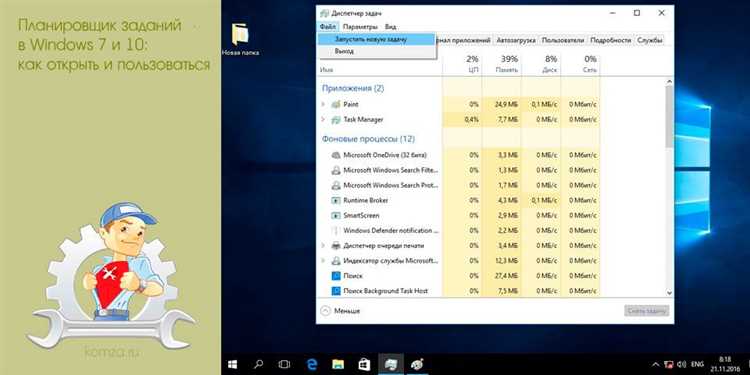Switch to the Автозагрузка tab
Image resolution: width=750 pixels, height=375 pixels.
[x=516, y=41]
